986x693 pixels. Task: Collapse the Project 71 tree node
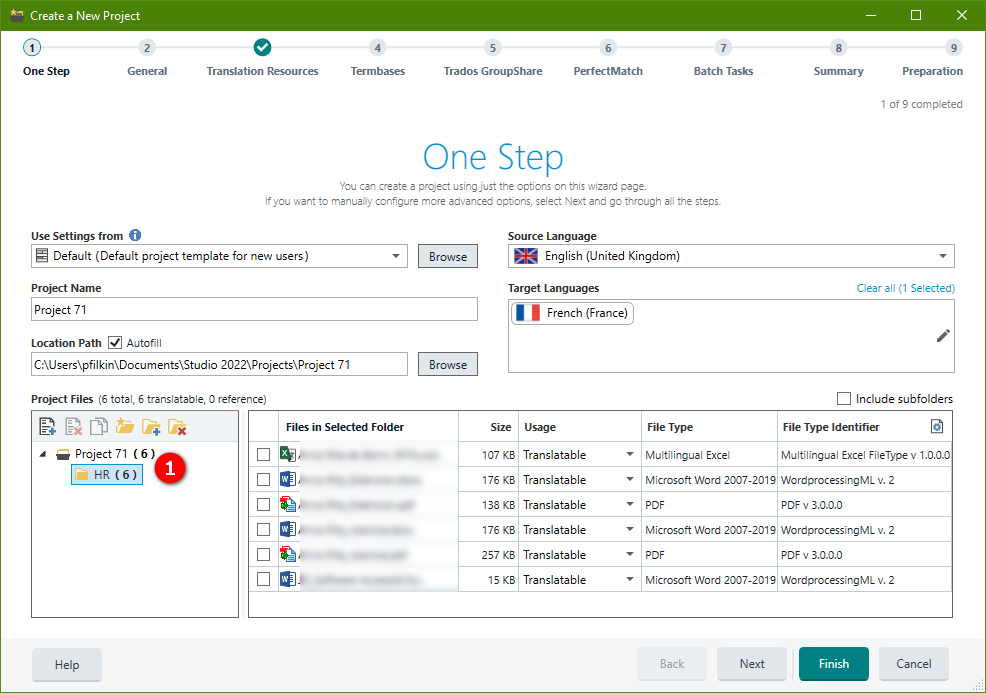click(43, 454)
